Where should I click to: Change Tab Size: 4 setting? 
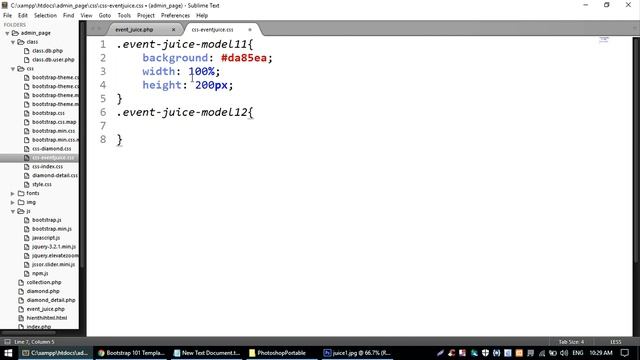tap(571, 342)
